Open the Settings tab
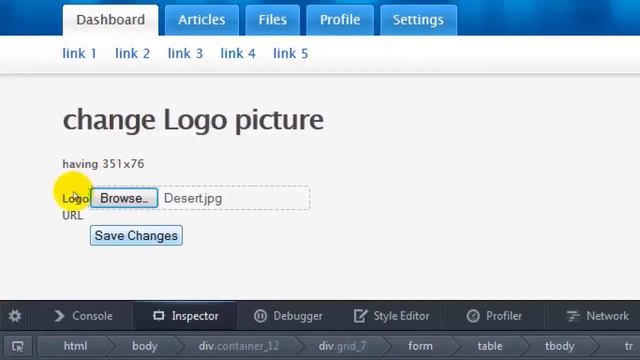The height and width of the screenshot is (360, 640). click(418, 20)
